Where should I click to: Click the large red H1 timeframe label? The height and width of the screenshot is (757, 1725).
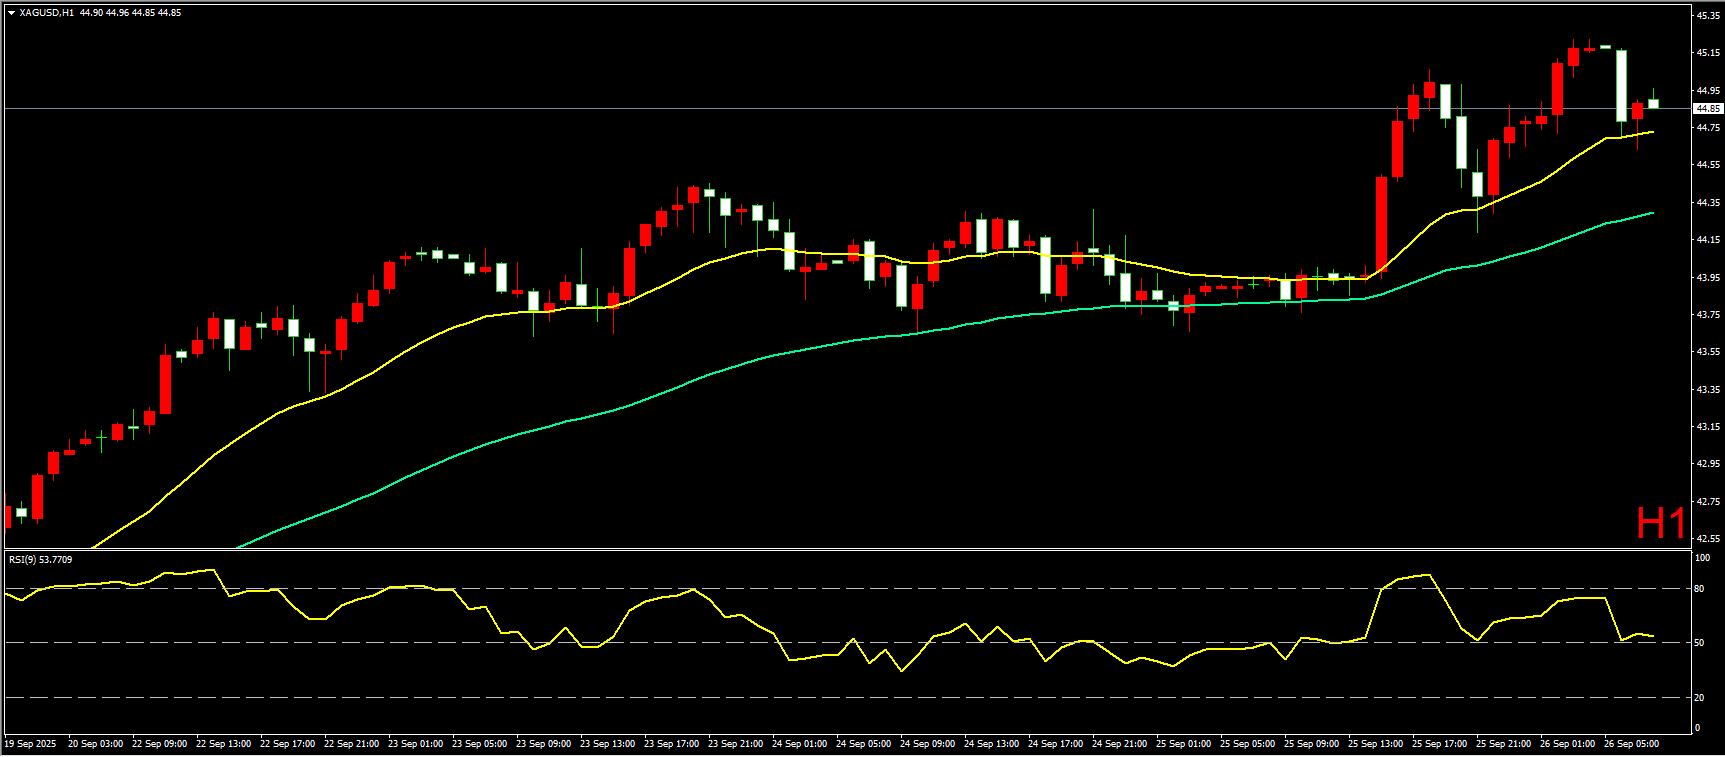point(1660,523)
